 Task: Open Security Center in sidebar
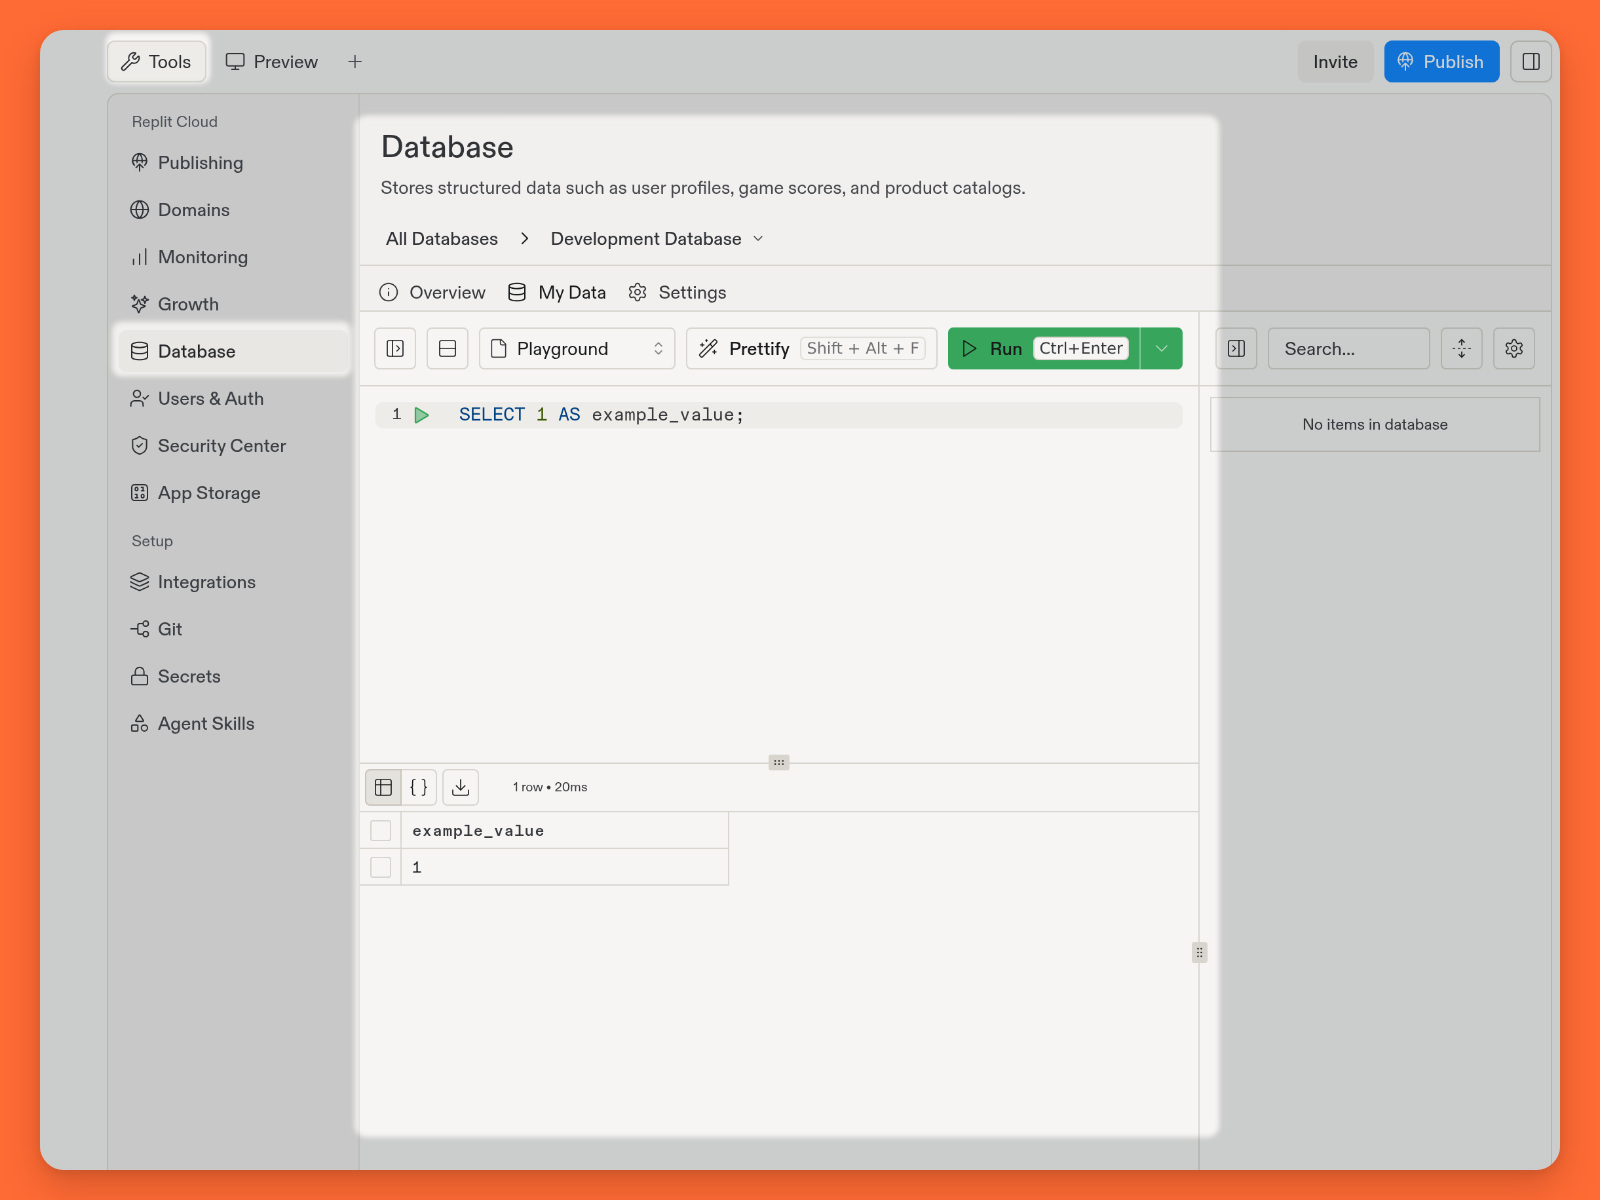tap(232, 446)
